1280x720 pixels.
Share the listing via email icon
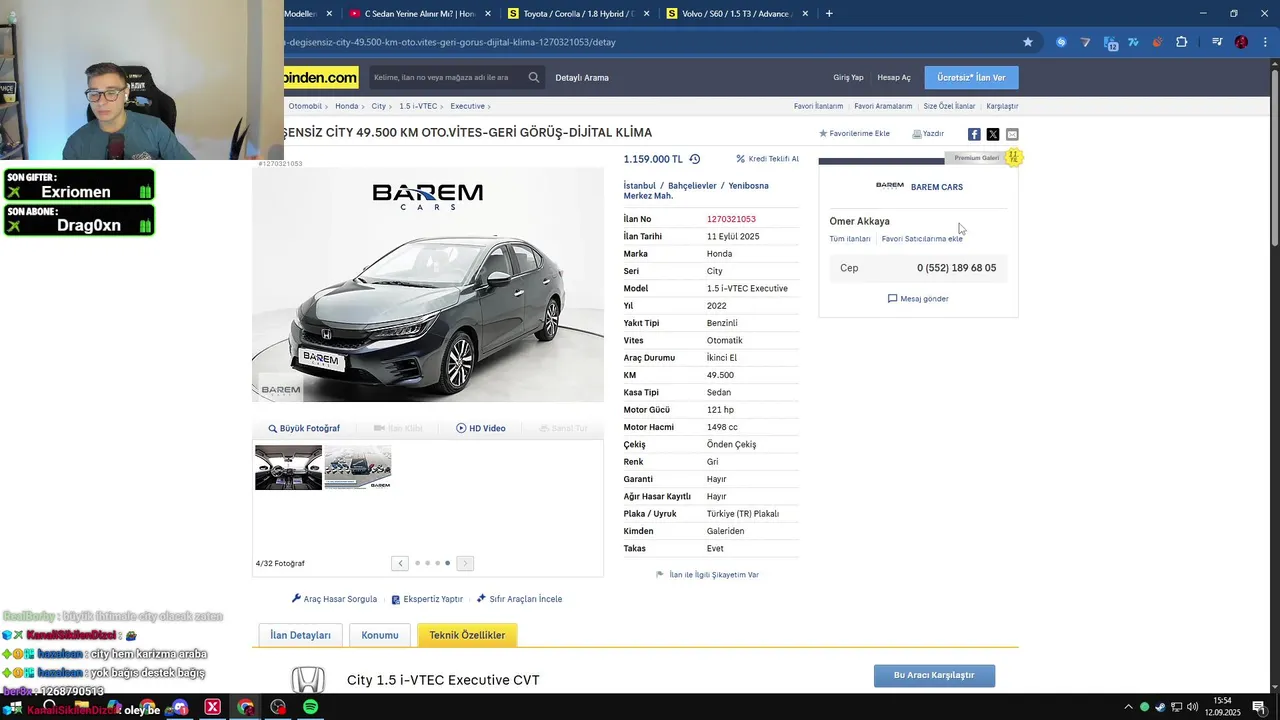point(1012,134)
